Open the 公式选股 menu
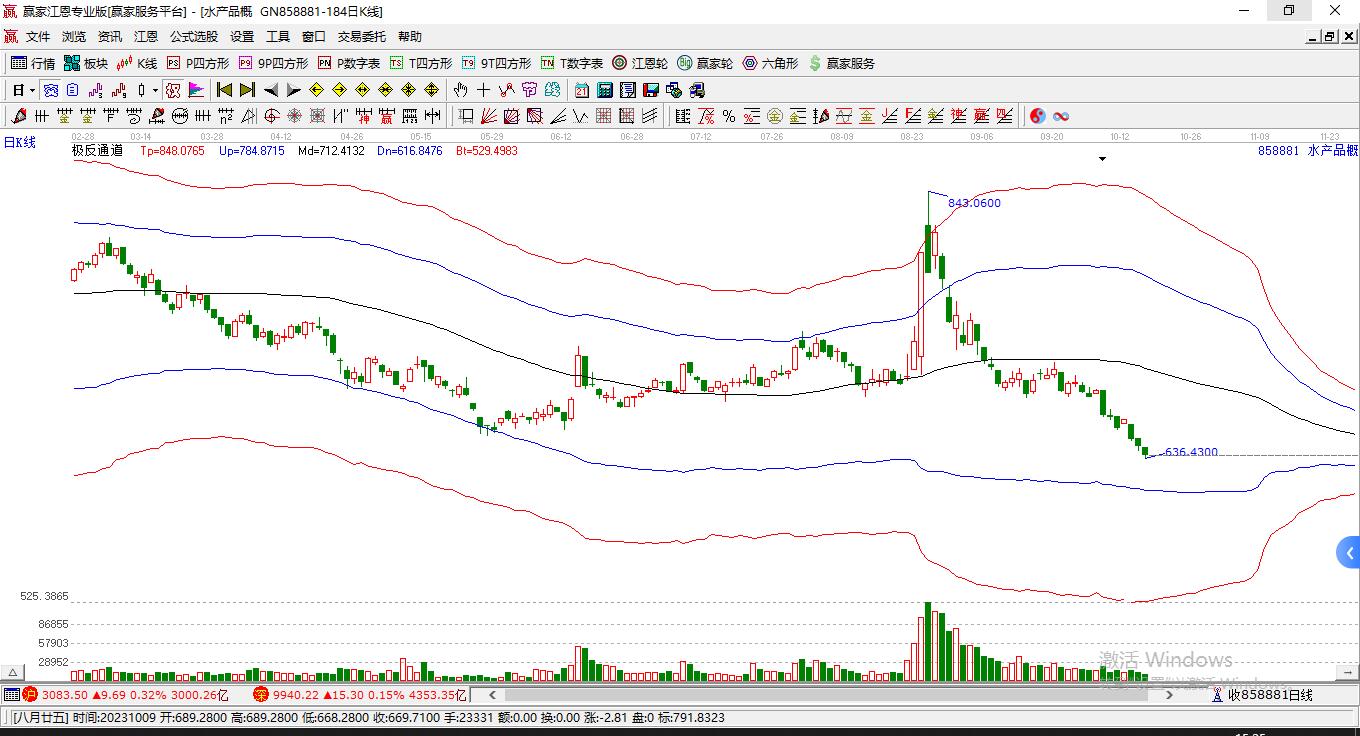Viewport: 1360px width, 736px height. pos(194,37)
